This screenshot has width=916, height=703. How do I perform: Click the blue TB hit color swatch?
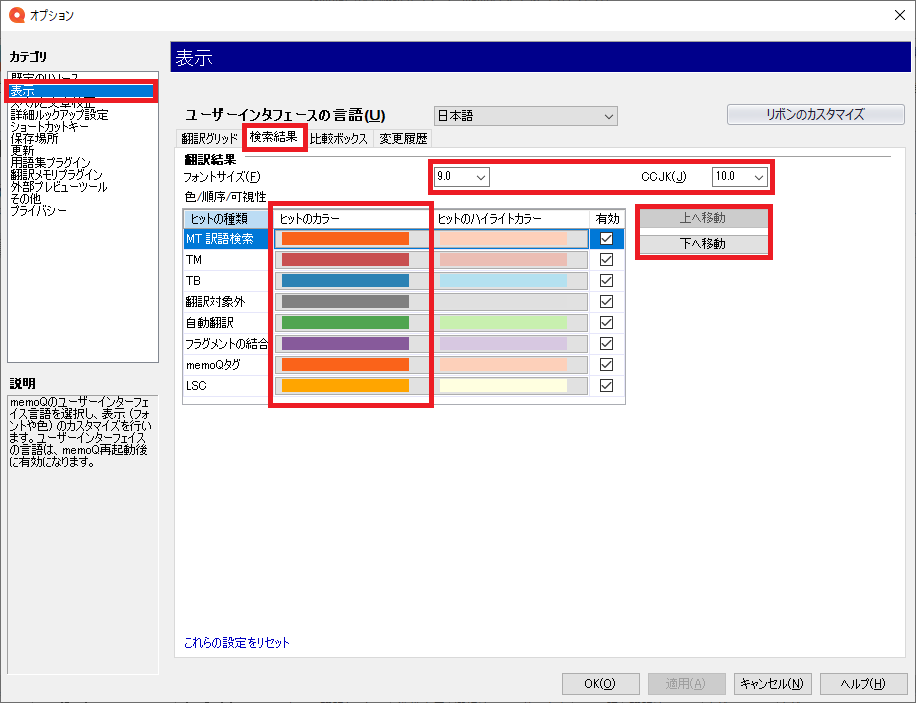346,281
